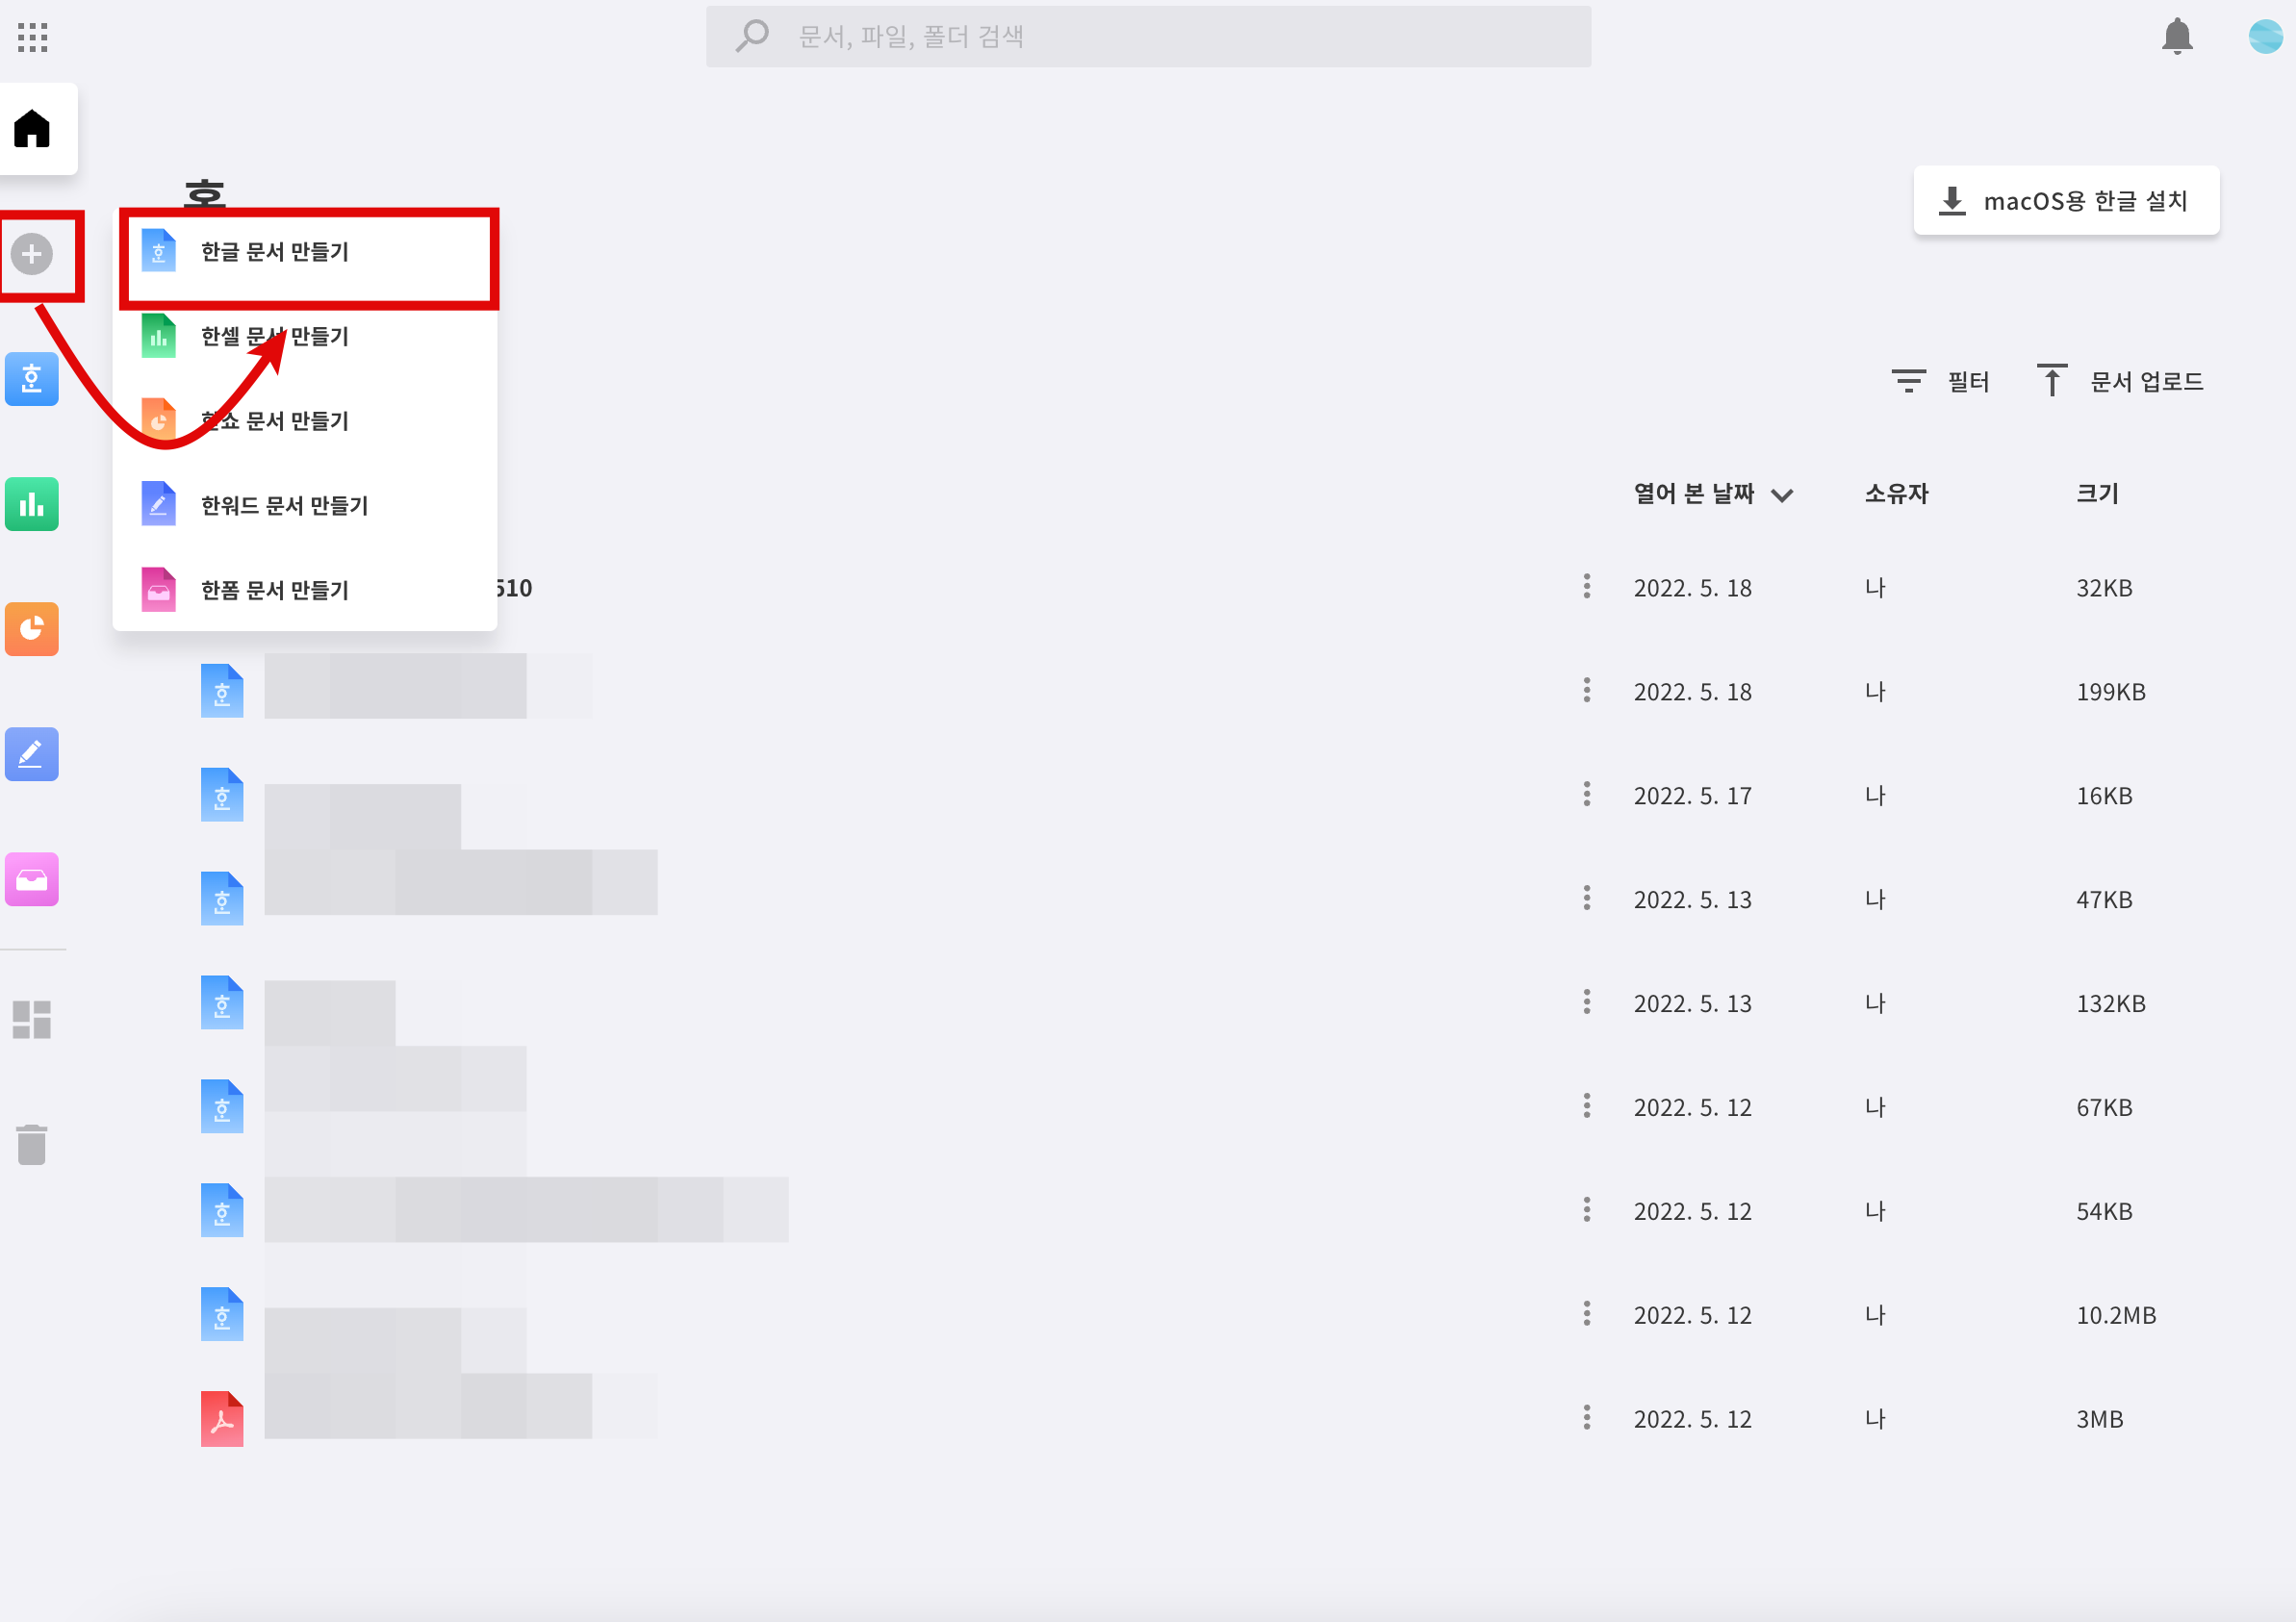The image size is (2296, 1622).
Task: Click the PDF file icon of 3MB row
Action: (x=222, y=1419)
